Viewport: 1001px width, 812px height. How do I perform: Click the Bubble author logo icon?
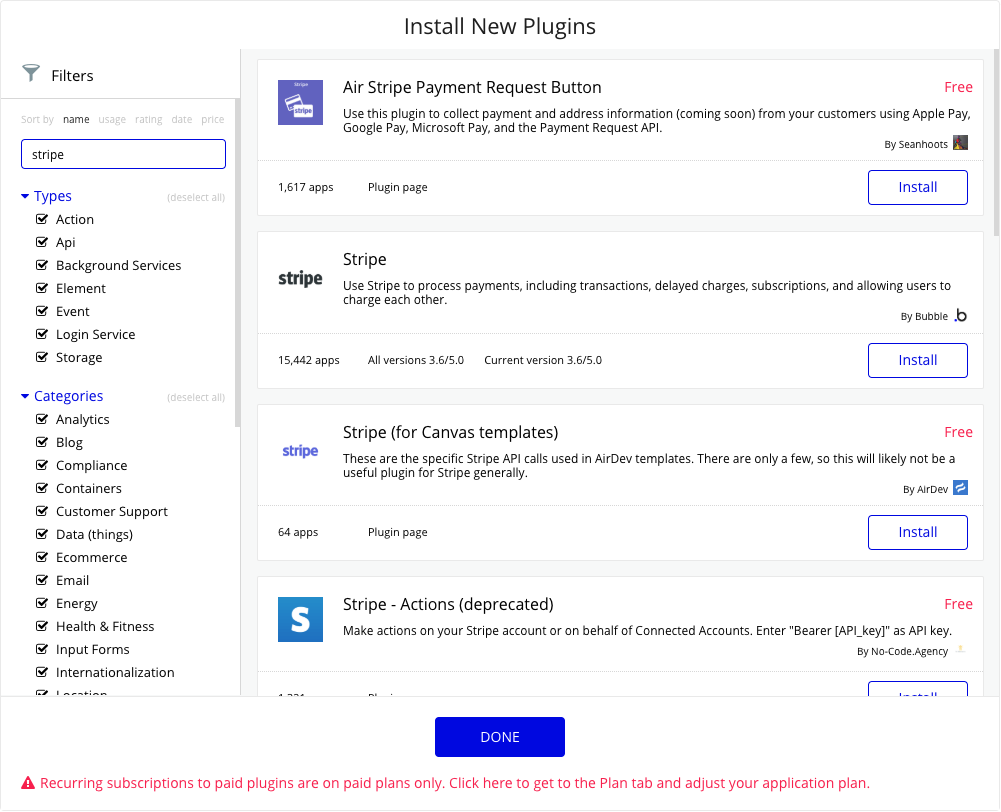(x=961, y=315)
